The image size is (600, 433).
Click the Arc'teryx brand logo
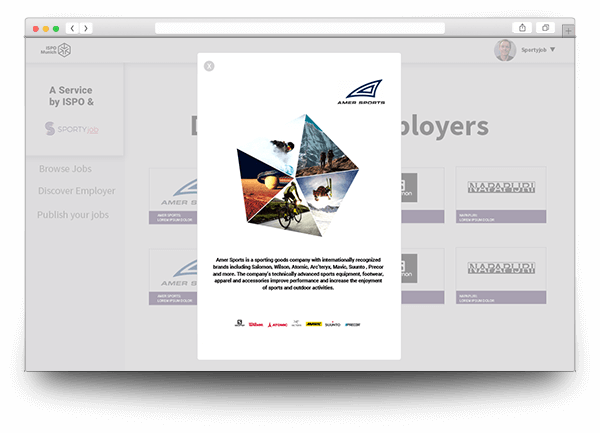coord(297,324)
